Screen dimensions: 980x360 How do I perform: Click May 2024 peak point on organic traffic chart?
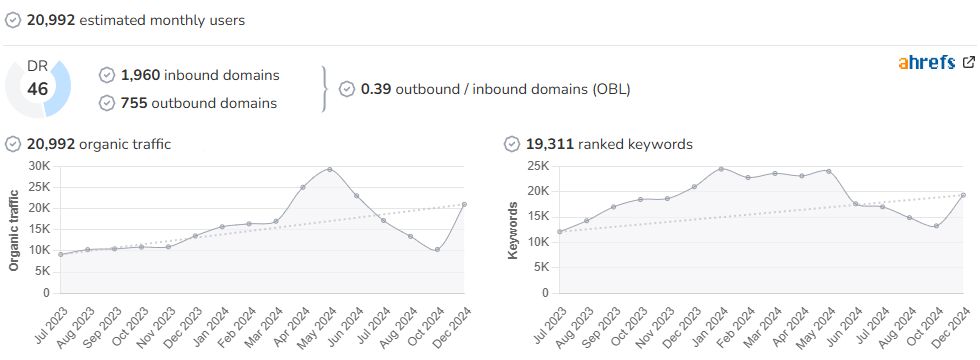pyautogui.click(x=329, y=169)
